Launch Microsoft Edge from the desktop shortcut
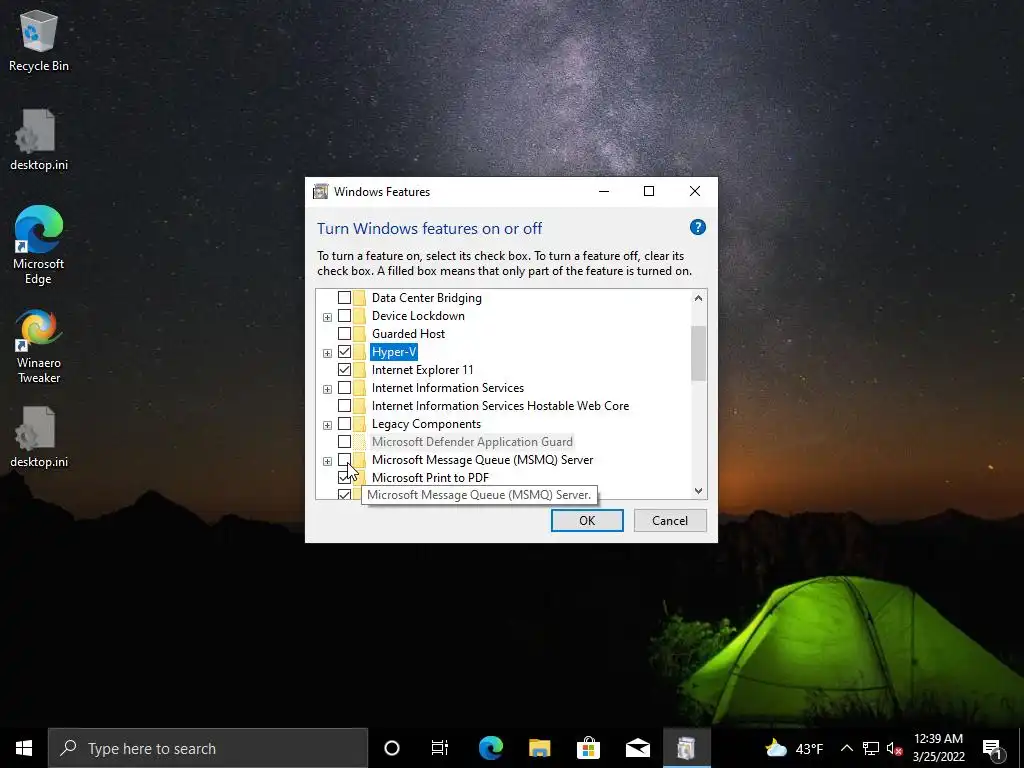Screen dimensions: 1024x768 coord(39,245)
